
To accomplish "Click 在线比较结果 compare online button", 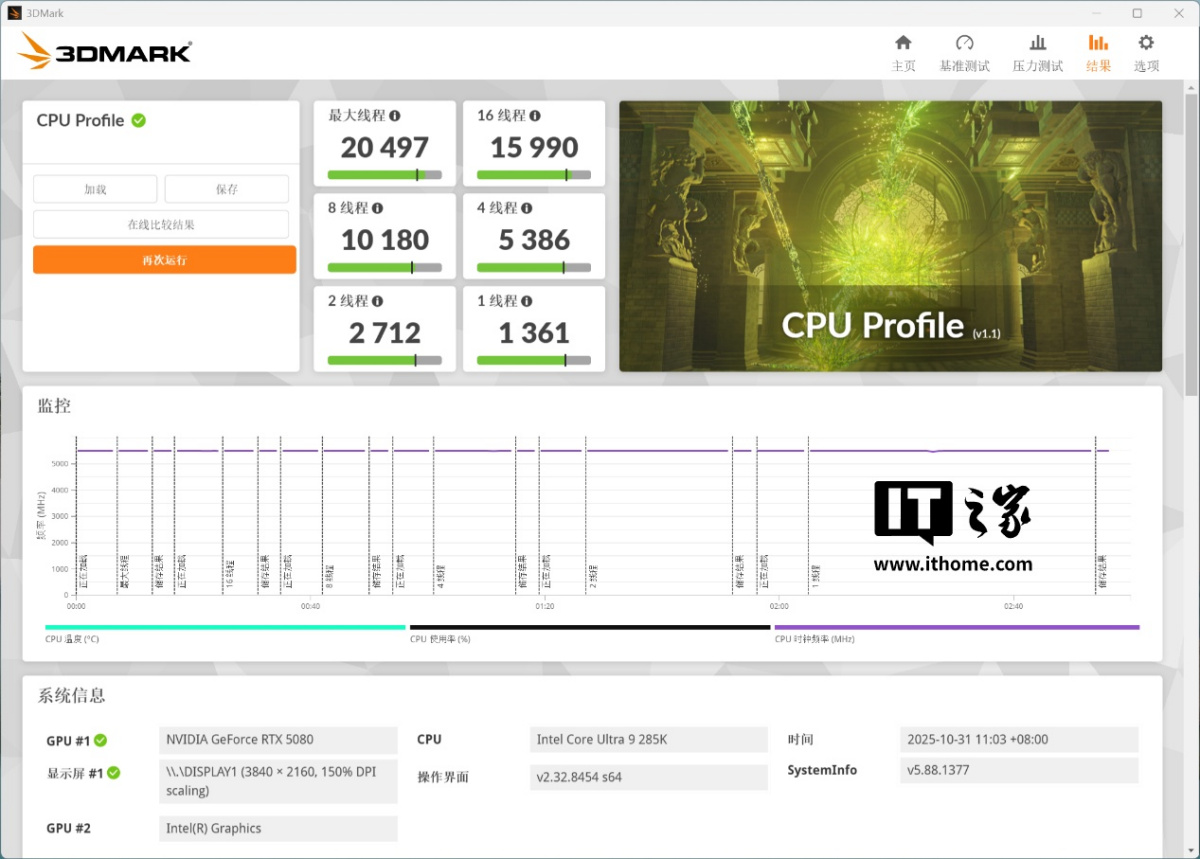I will pos(161,225).
